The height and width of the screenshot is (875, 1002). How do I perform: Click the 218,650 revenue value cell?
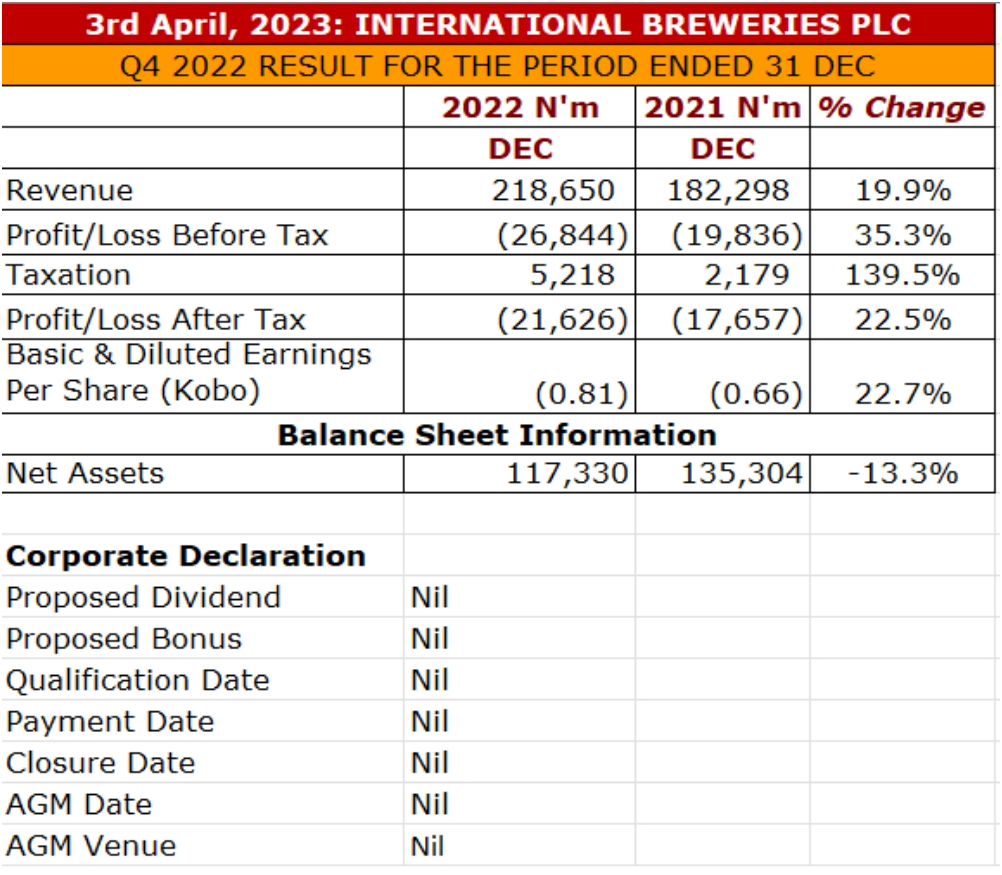[x=552, y=190]
